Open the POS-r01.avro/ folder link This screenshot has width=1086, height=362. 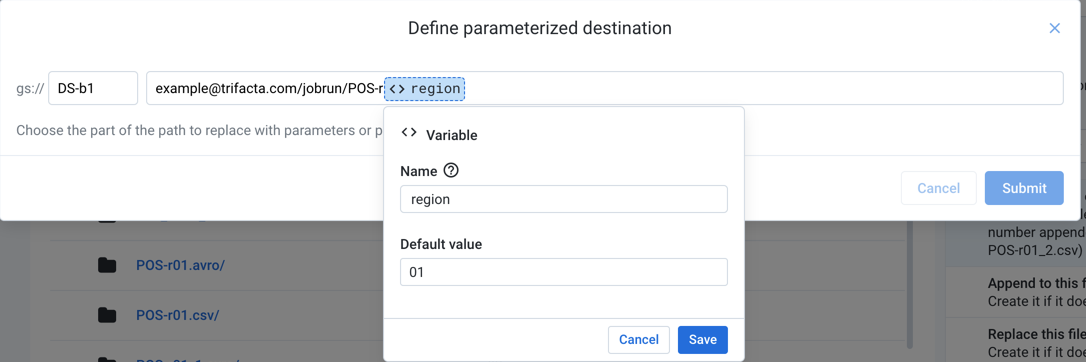pyautogui.click(x=180, y=265)
